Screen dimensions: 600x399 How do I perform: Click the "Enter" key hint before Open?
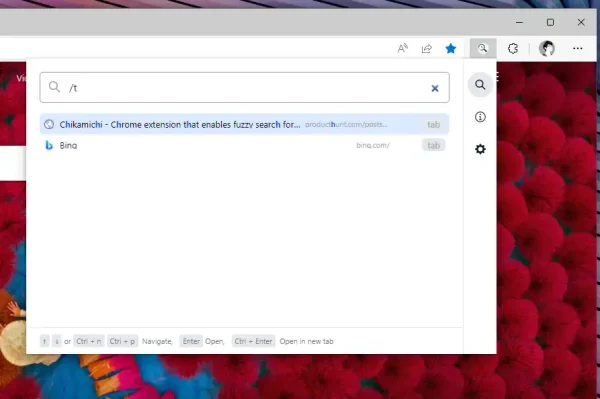point(191,341)
